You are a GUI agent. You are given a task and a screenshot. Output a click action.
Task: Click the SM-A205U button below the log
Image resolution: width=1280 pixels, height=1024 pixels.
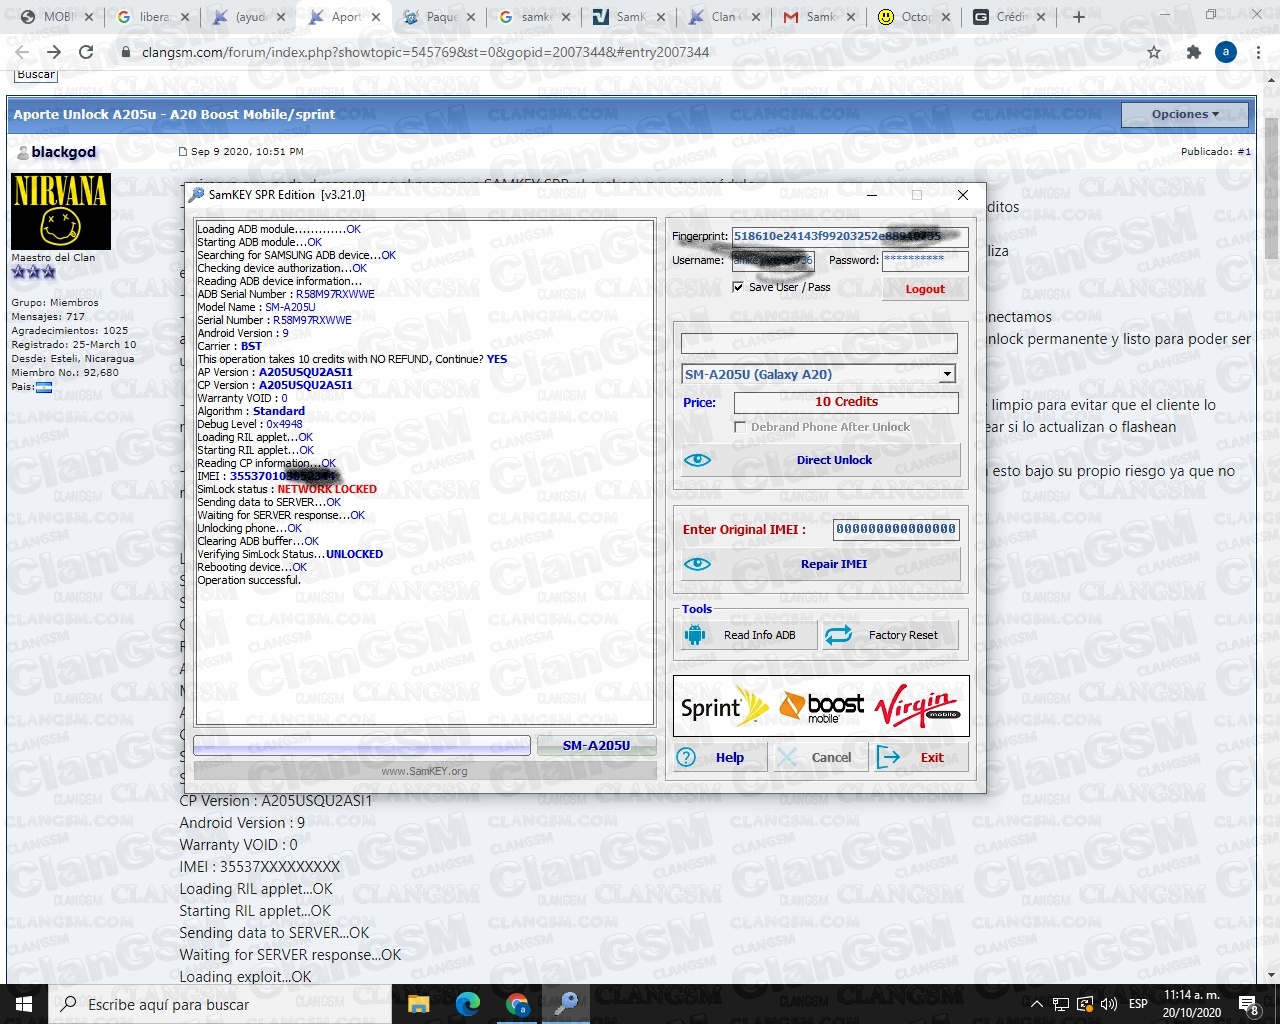click(x=596, y=745)
